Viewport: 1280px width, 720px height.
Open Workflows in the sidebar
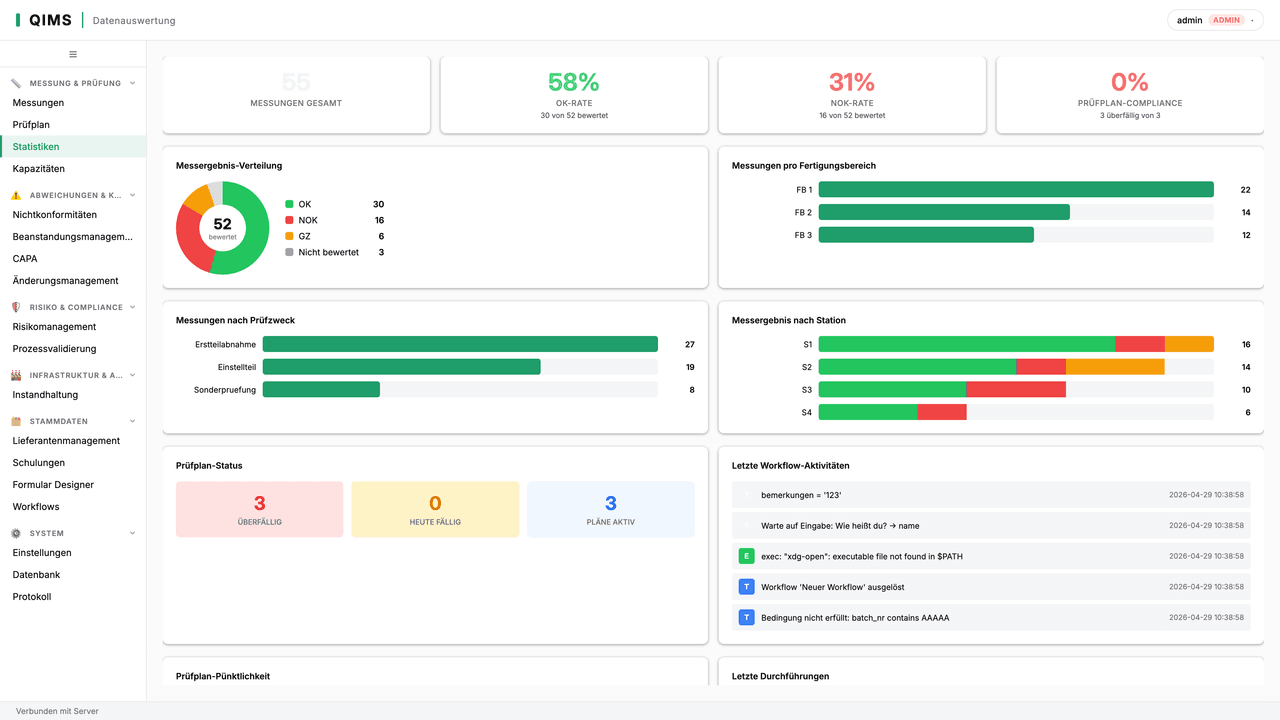coord(73,507)
